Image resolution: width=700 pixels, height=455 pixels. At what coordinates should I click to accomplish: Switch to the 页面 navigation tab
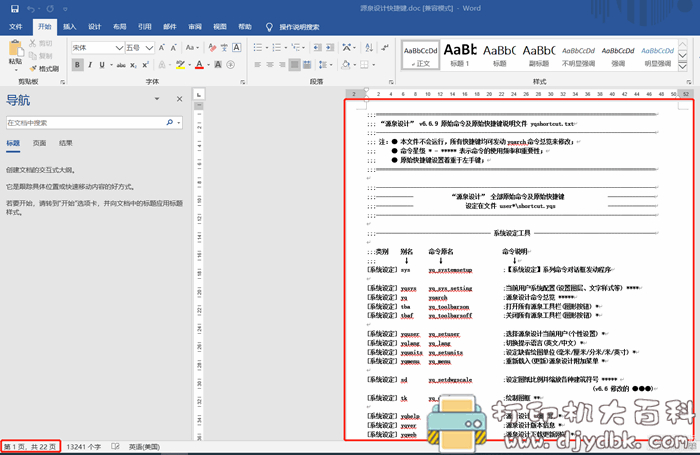[39, 143]
